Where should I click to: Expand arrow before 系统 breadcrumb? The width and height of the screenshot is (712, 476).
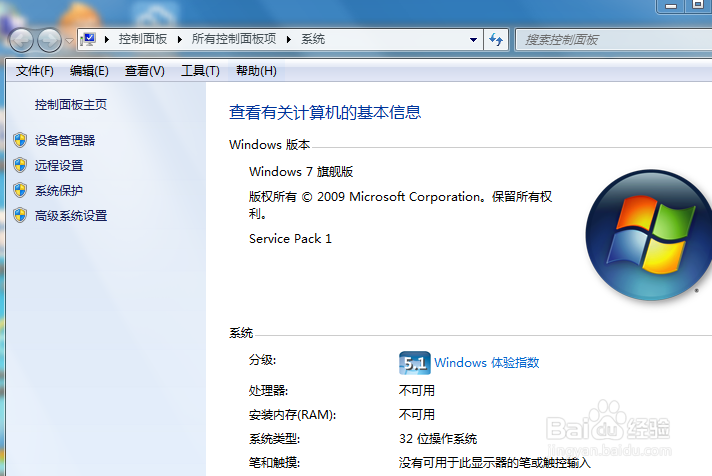(x=289, y=40)
